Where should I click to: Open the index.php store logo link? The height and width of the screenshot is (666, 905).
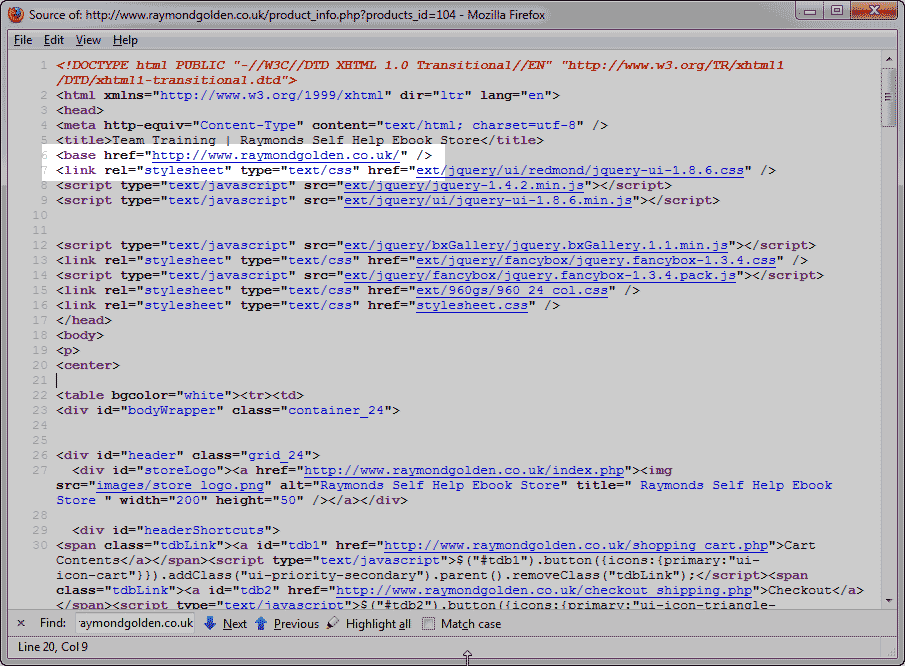pyautogui.click(x=463, y=470)
